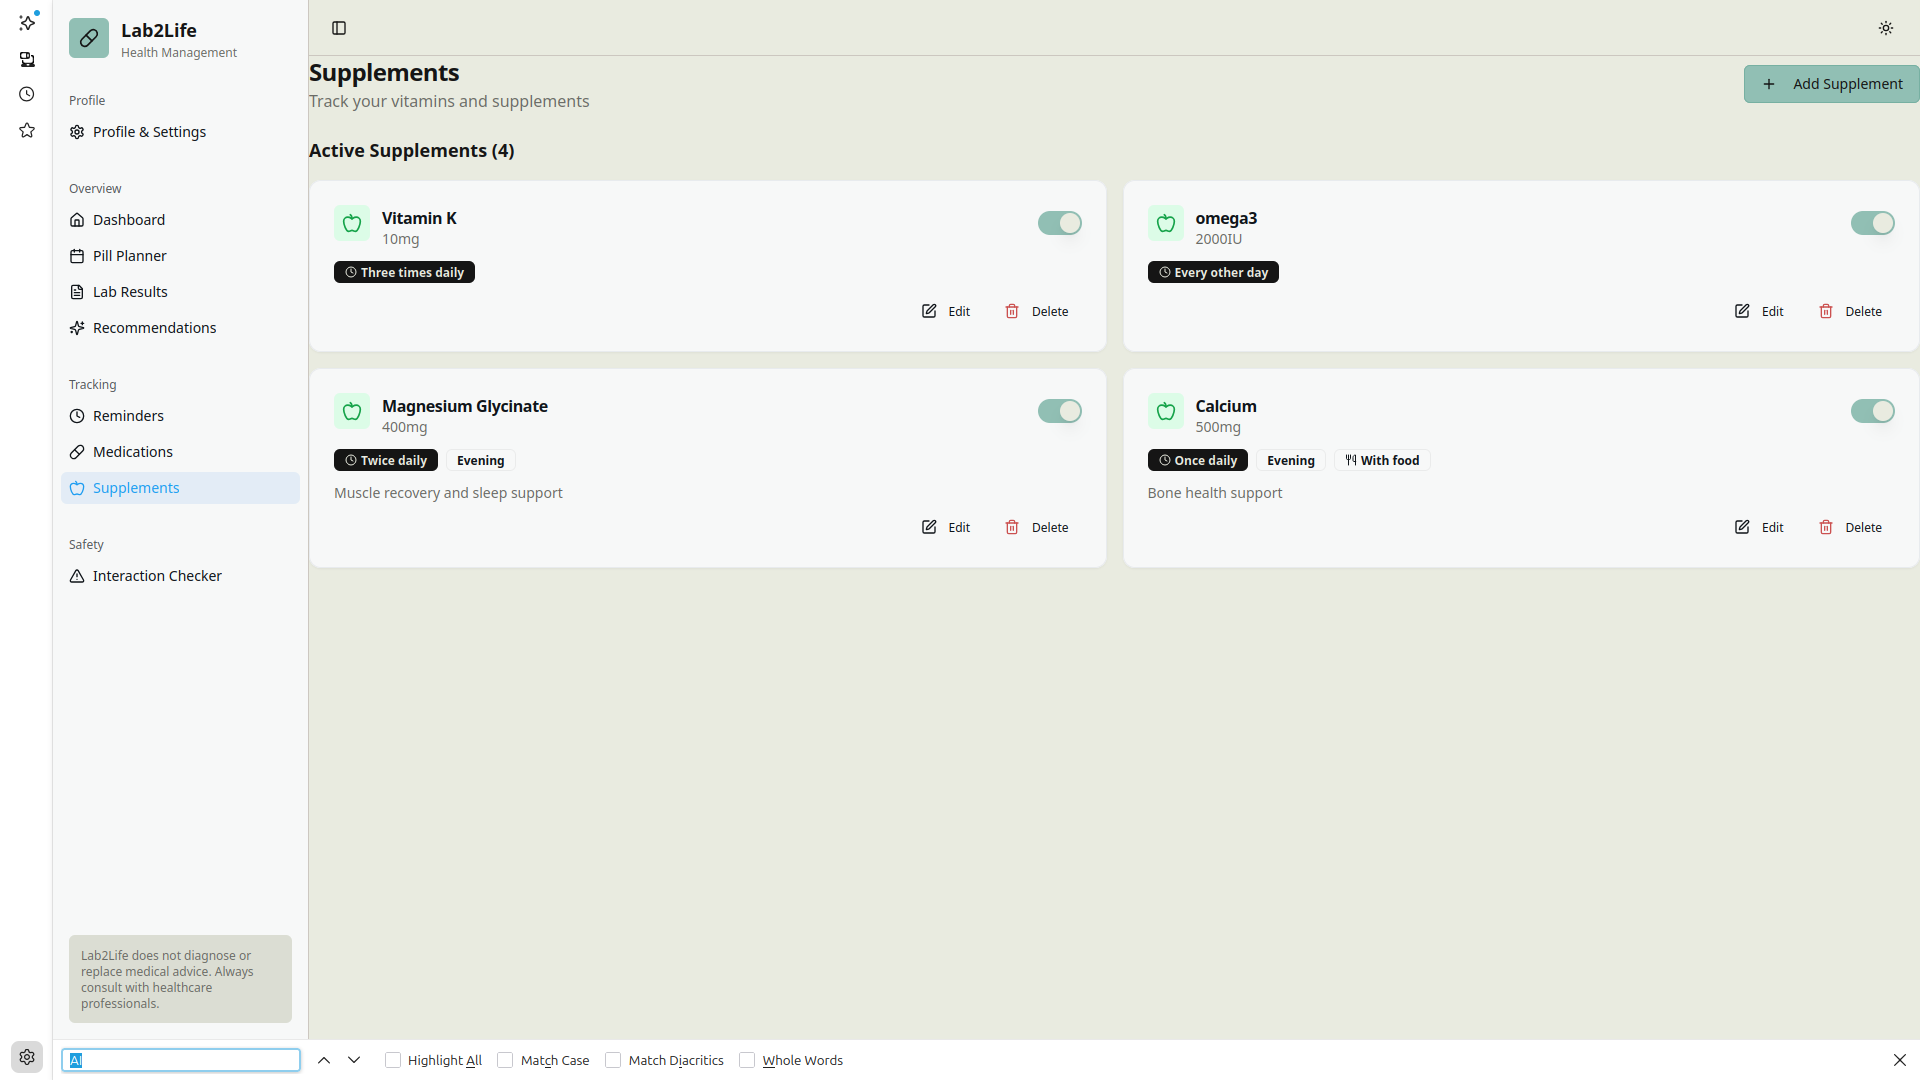Click the edit pencil icon on Calcium card

pyautogui.click(x=1742, y=527)
